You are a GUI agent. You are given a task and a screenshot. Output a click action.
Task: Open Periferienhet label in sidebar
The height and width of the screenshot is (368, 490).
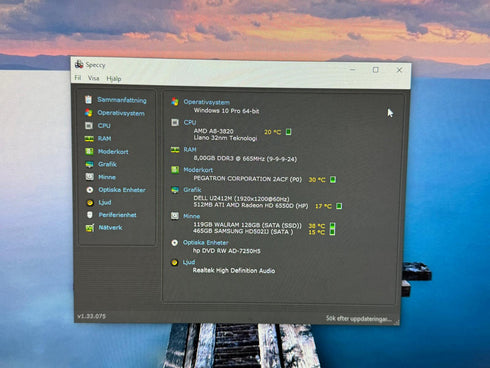pos(117,215)
